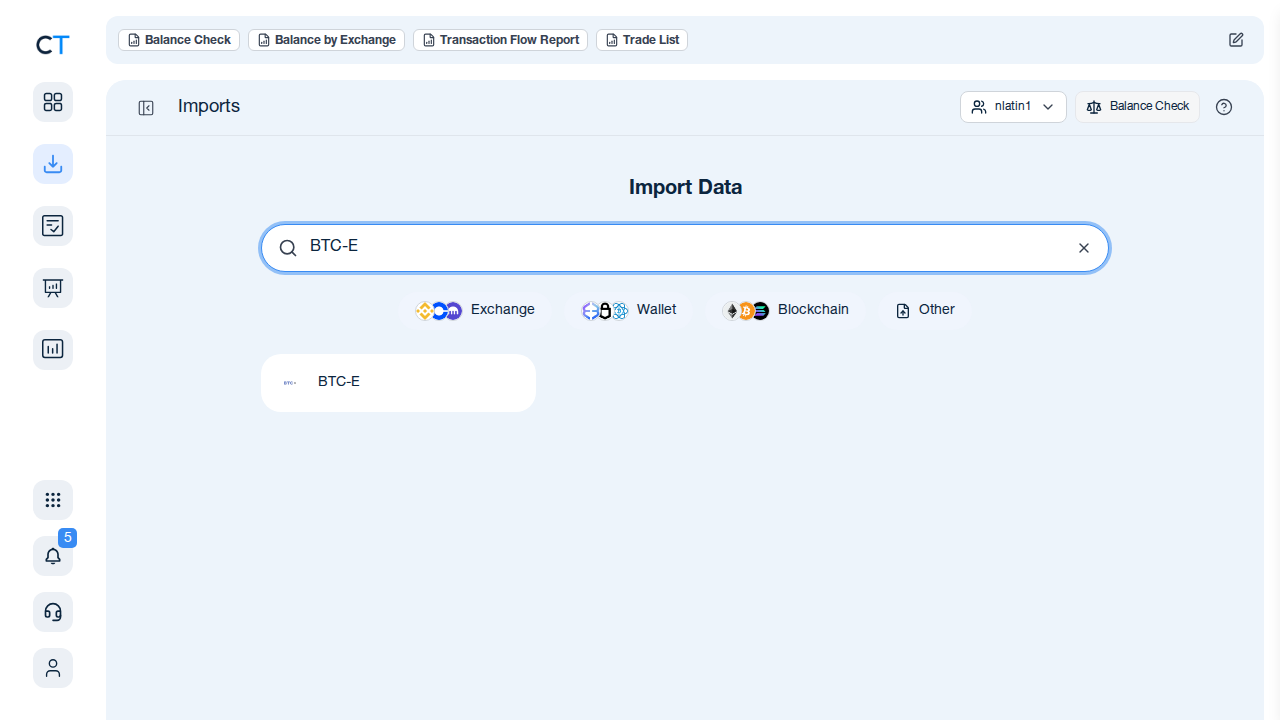The height and width of the screenshot is (720, 1280).
Task: Open the Trade List shortcut
Action: [x=642, y=40]
